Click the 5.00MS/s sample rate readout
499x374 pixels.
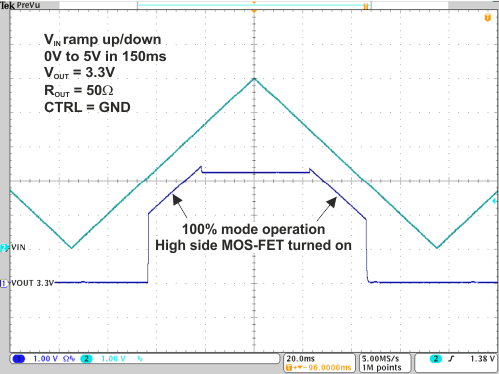coord(380,359)
